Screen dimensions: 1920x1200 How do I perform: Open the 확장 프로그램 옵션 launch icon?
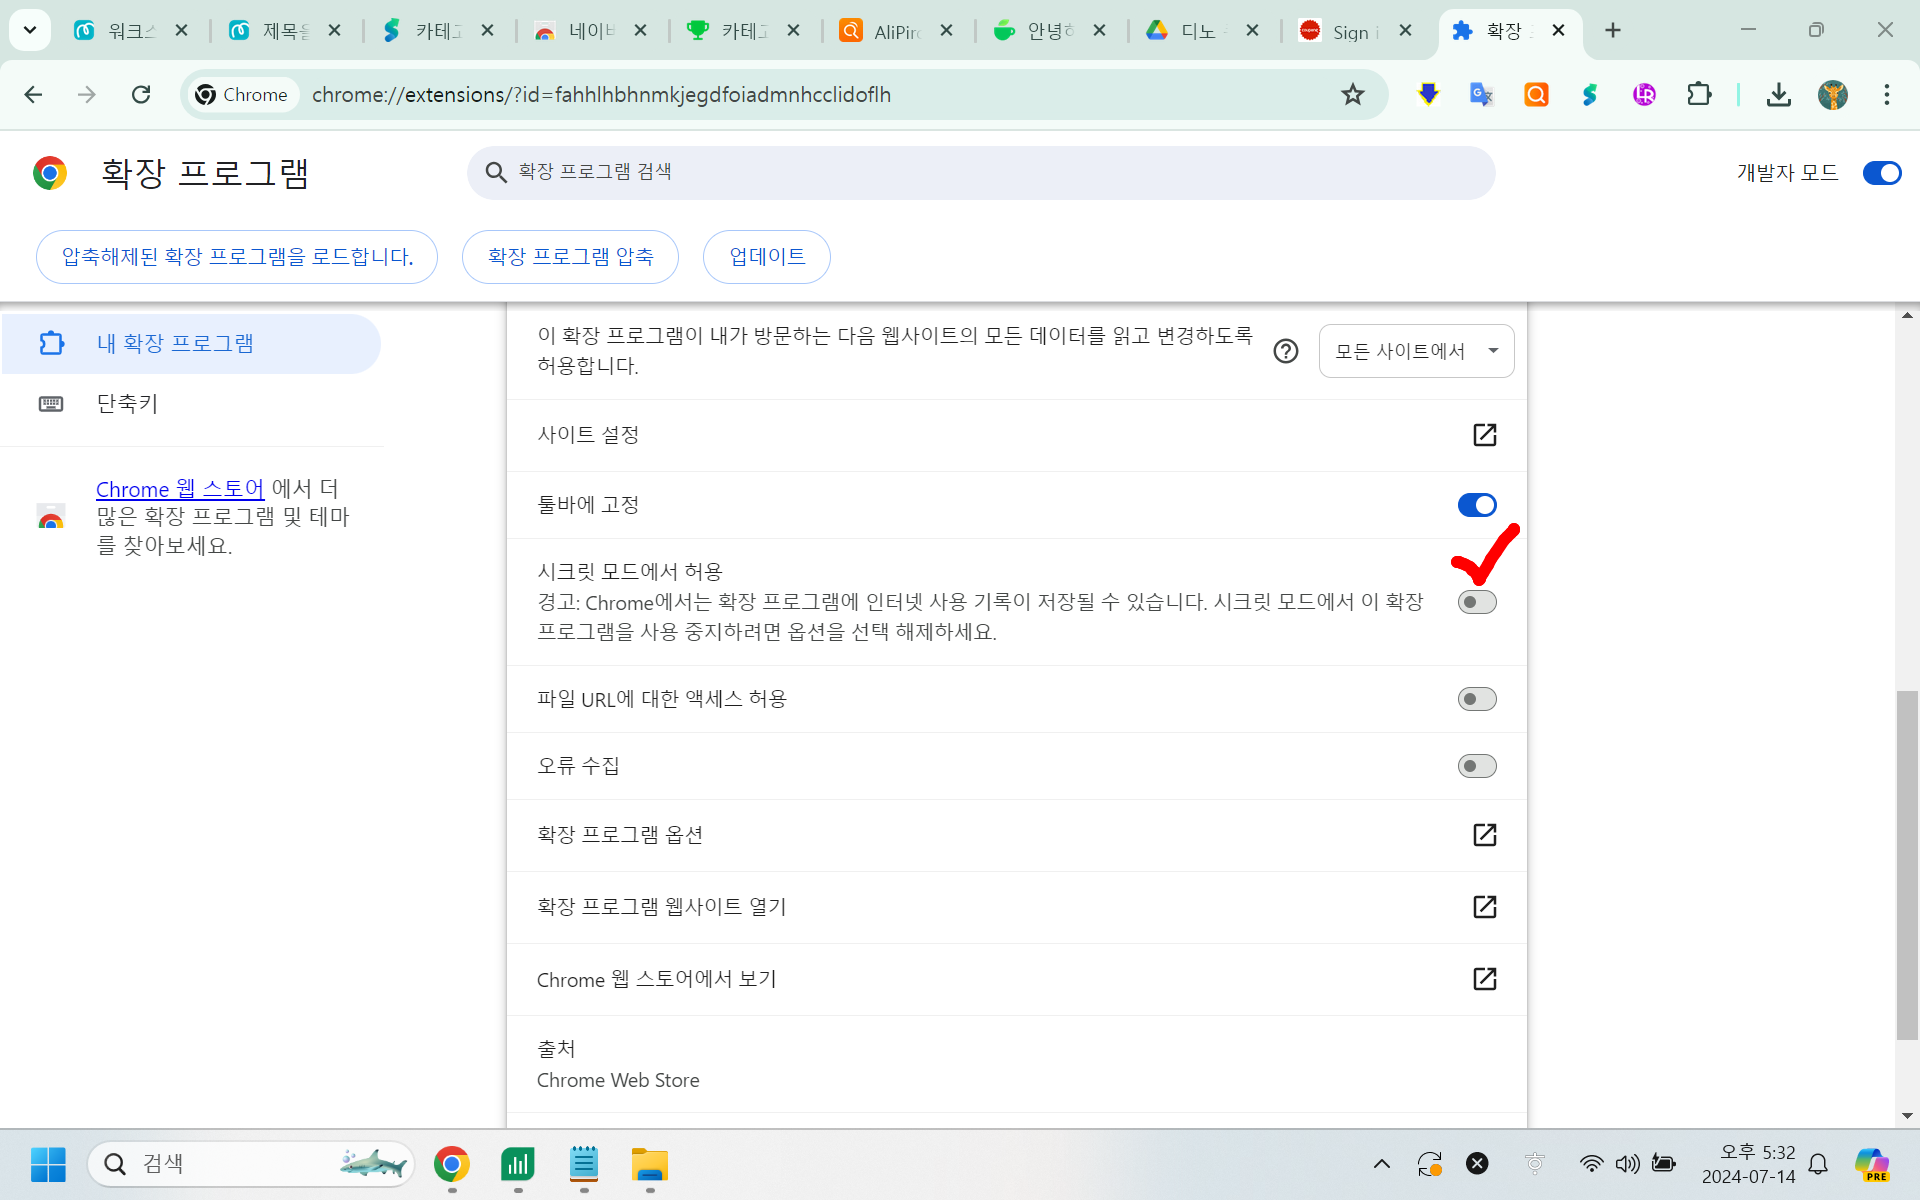(x=1484, y=835)
